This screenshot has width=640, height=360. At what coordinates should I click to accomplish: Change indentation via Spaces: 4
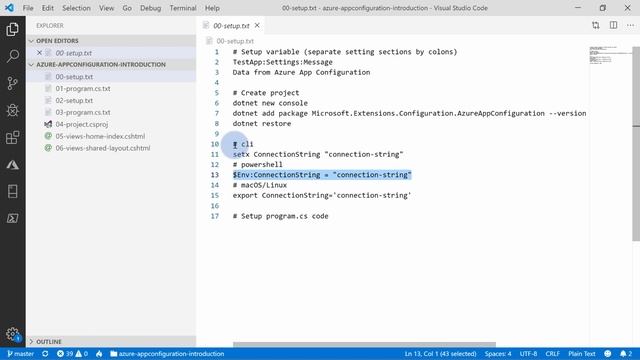[498, 354]
